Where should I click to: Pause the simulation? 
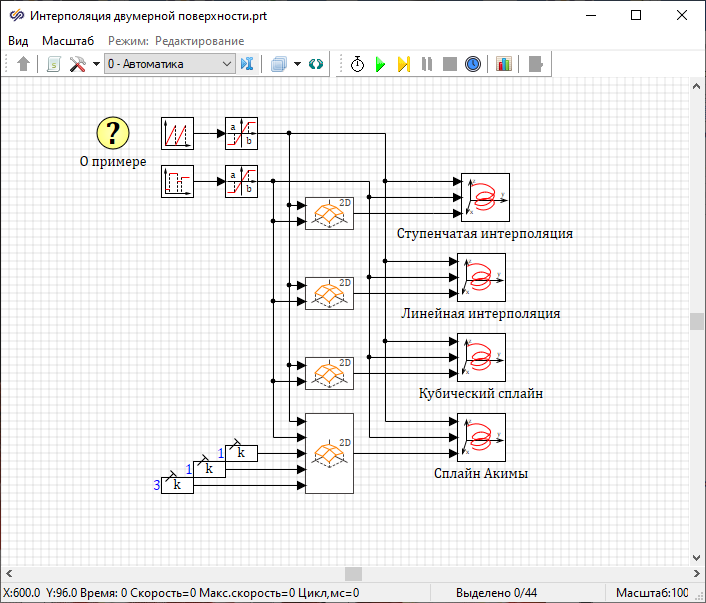(x=427, y=64)
